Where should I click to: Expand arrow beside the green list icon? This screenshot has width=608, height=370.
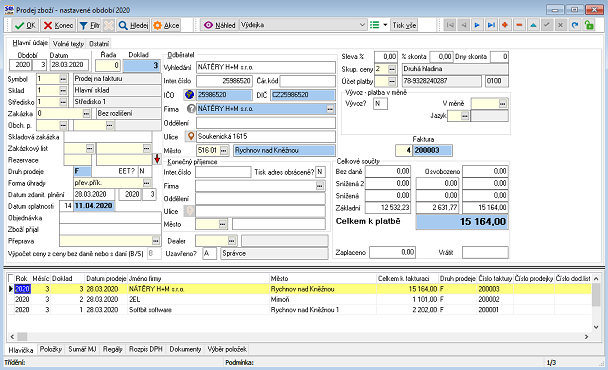pos(385,25)
